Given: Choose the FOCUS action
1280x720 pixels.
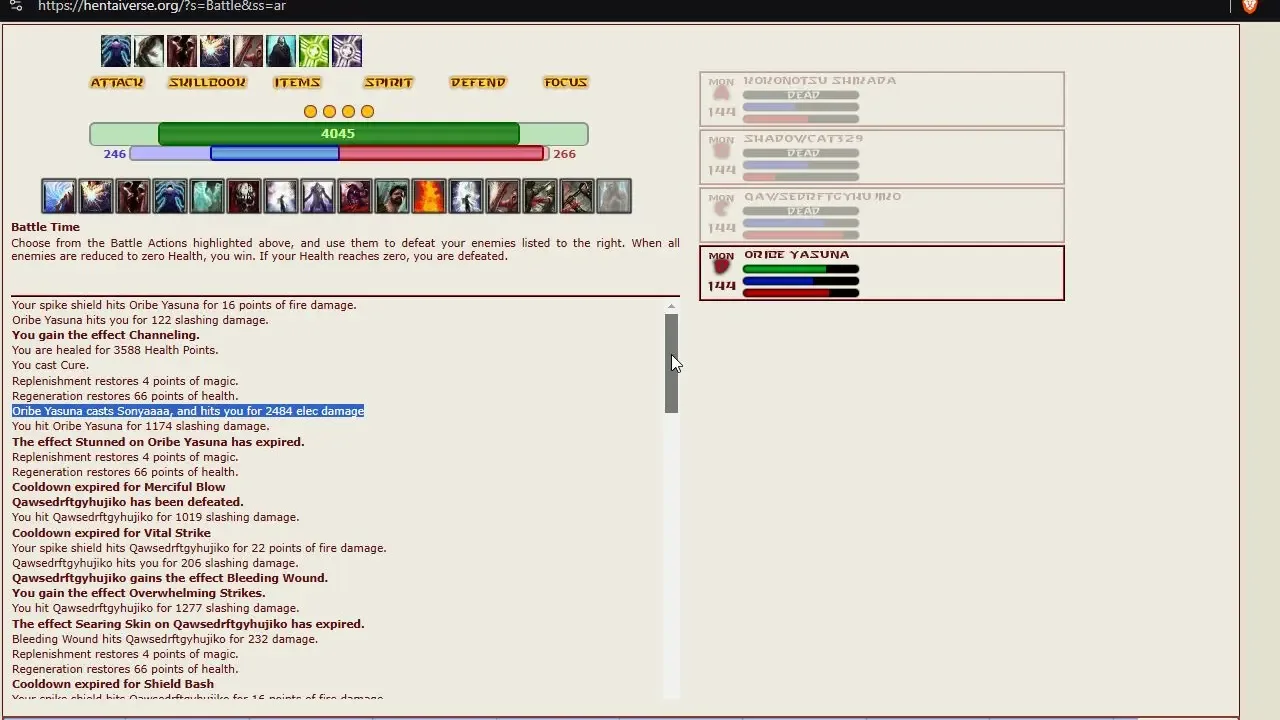Looking at the screenshot, I should [565, 82].
